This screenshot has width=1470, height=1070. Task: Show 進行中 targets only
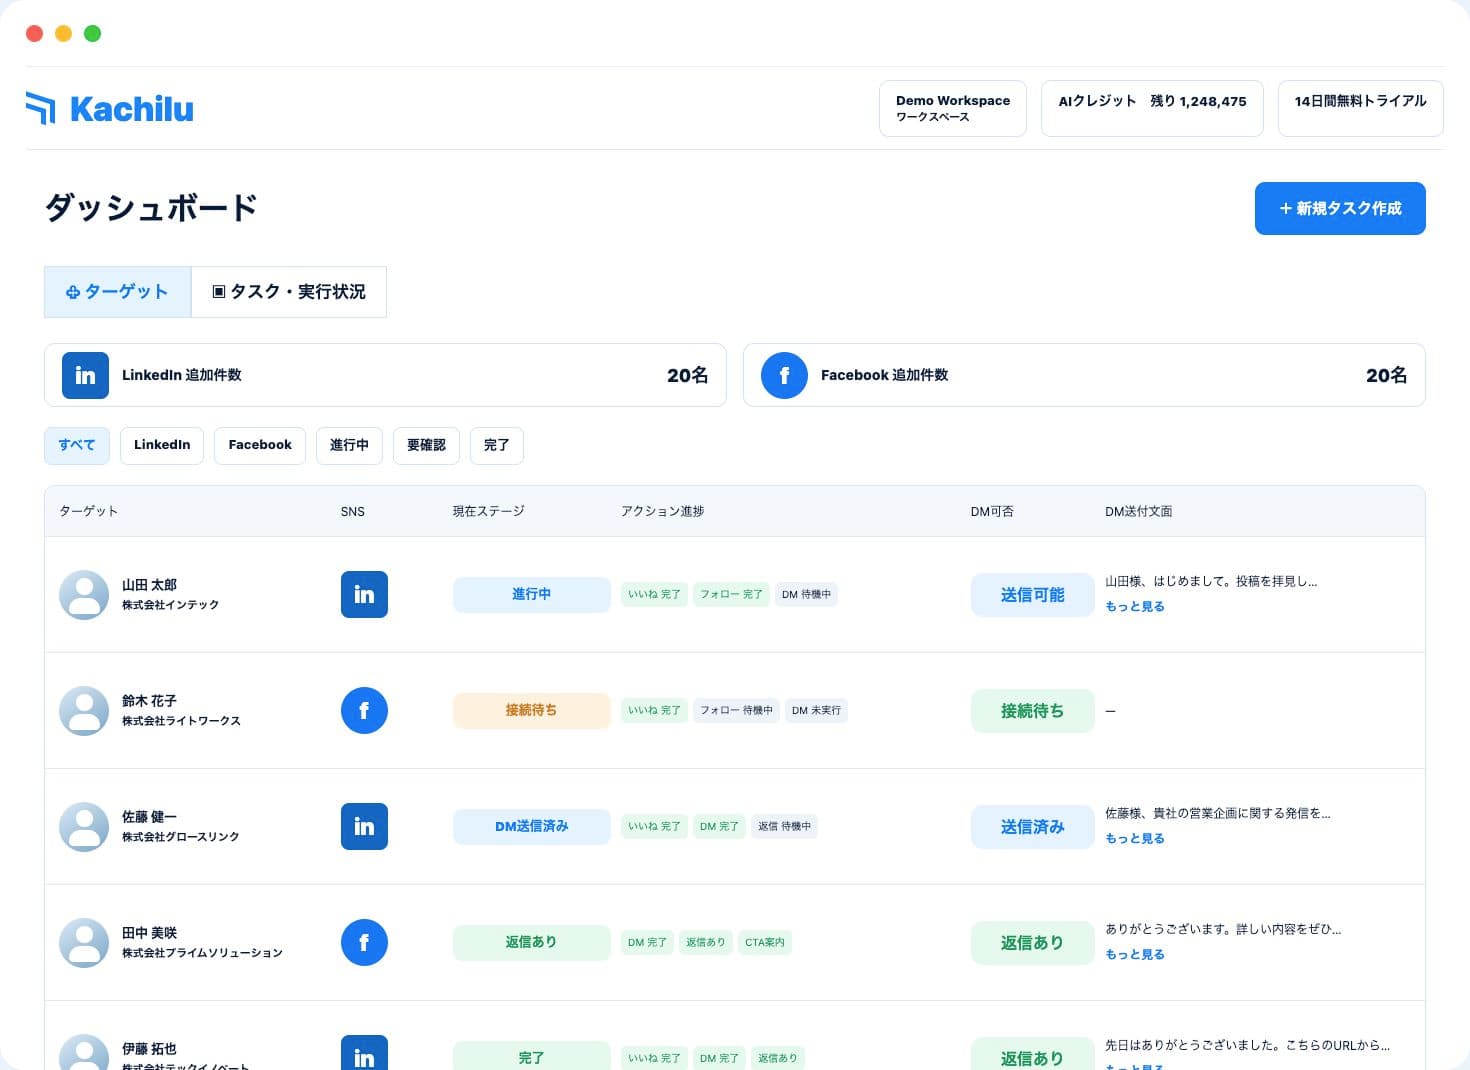pyautogui.click(x=349, y=445)
